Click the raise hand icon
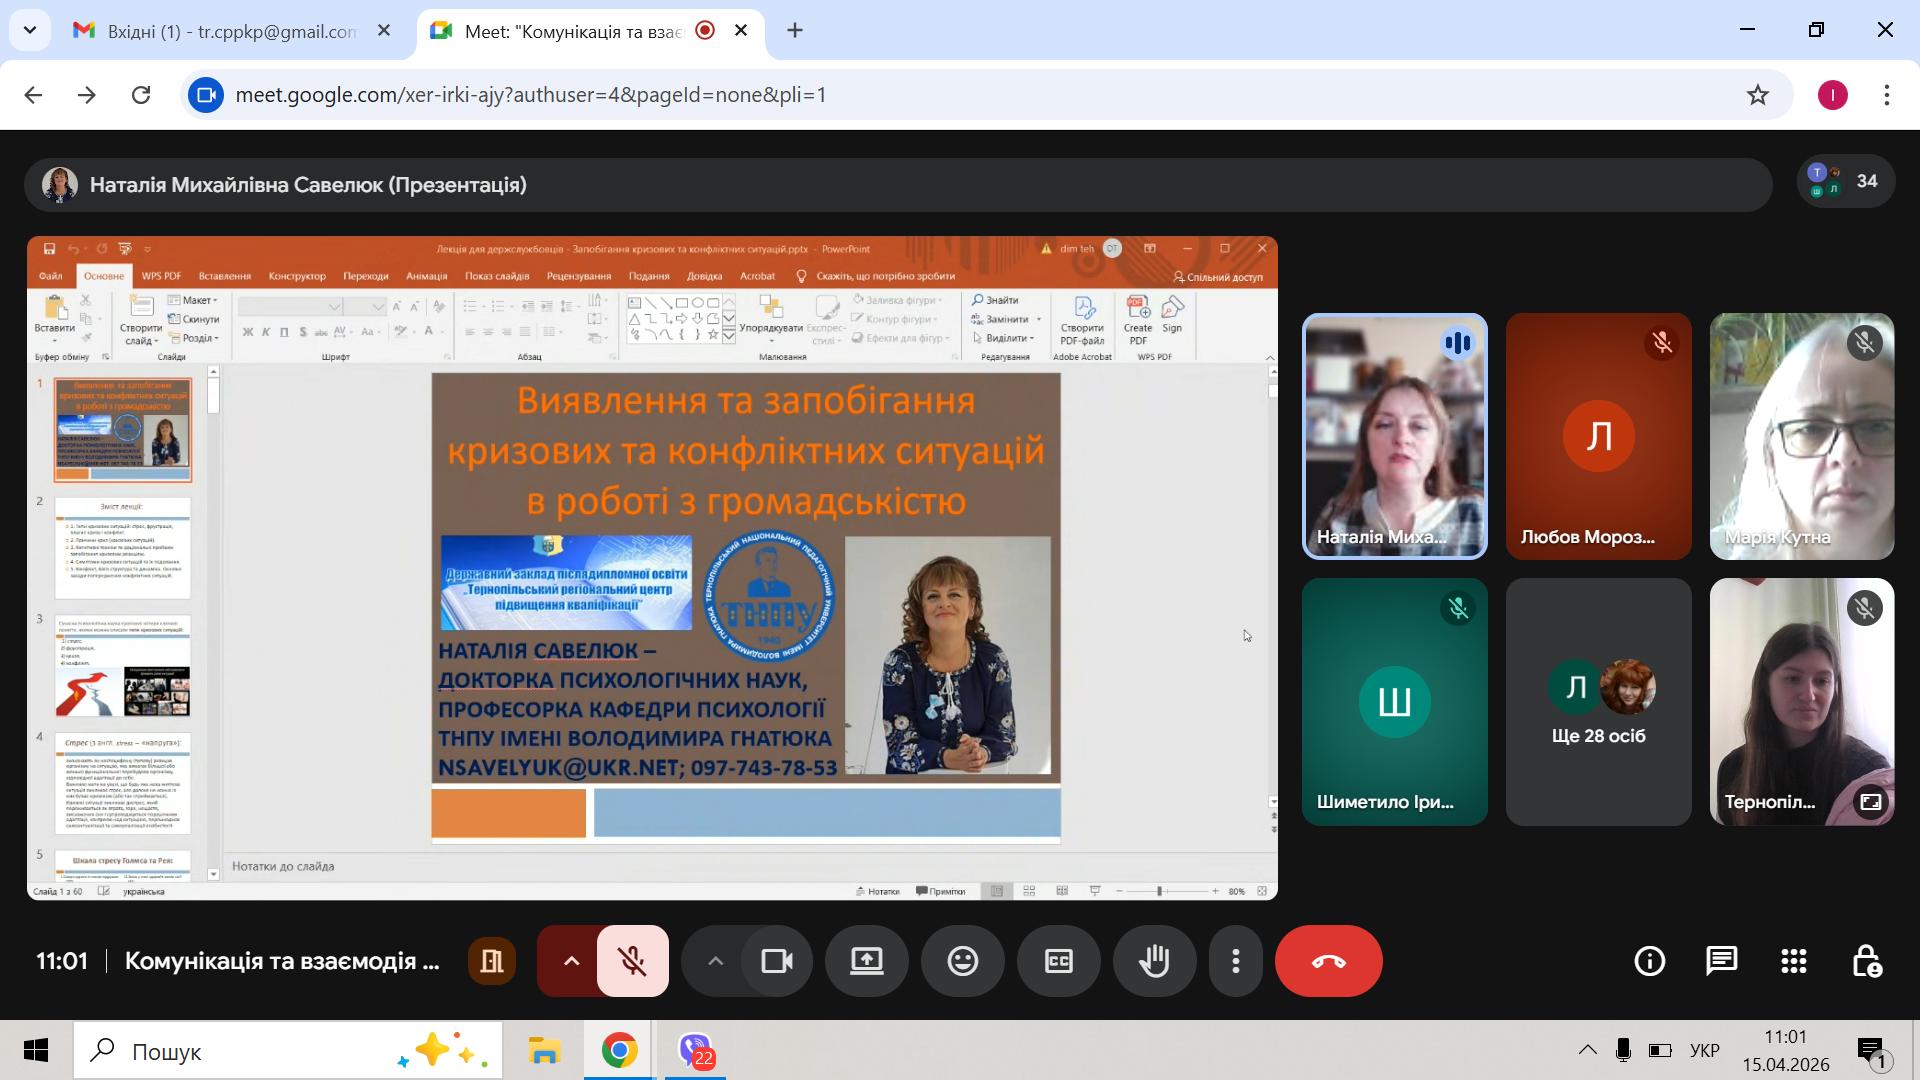The width and height of the screenshot is (1920, 1080). click(1154, 961)
